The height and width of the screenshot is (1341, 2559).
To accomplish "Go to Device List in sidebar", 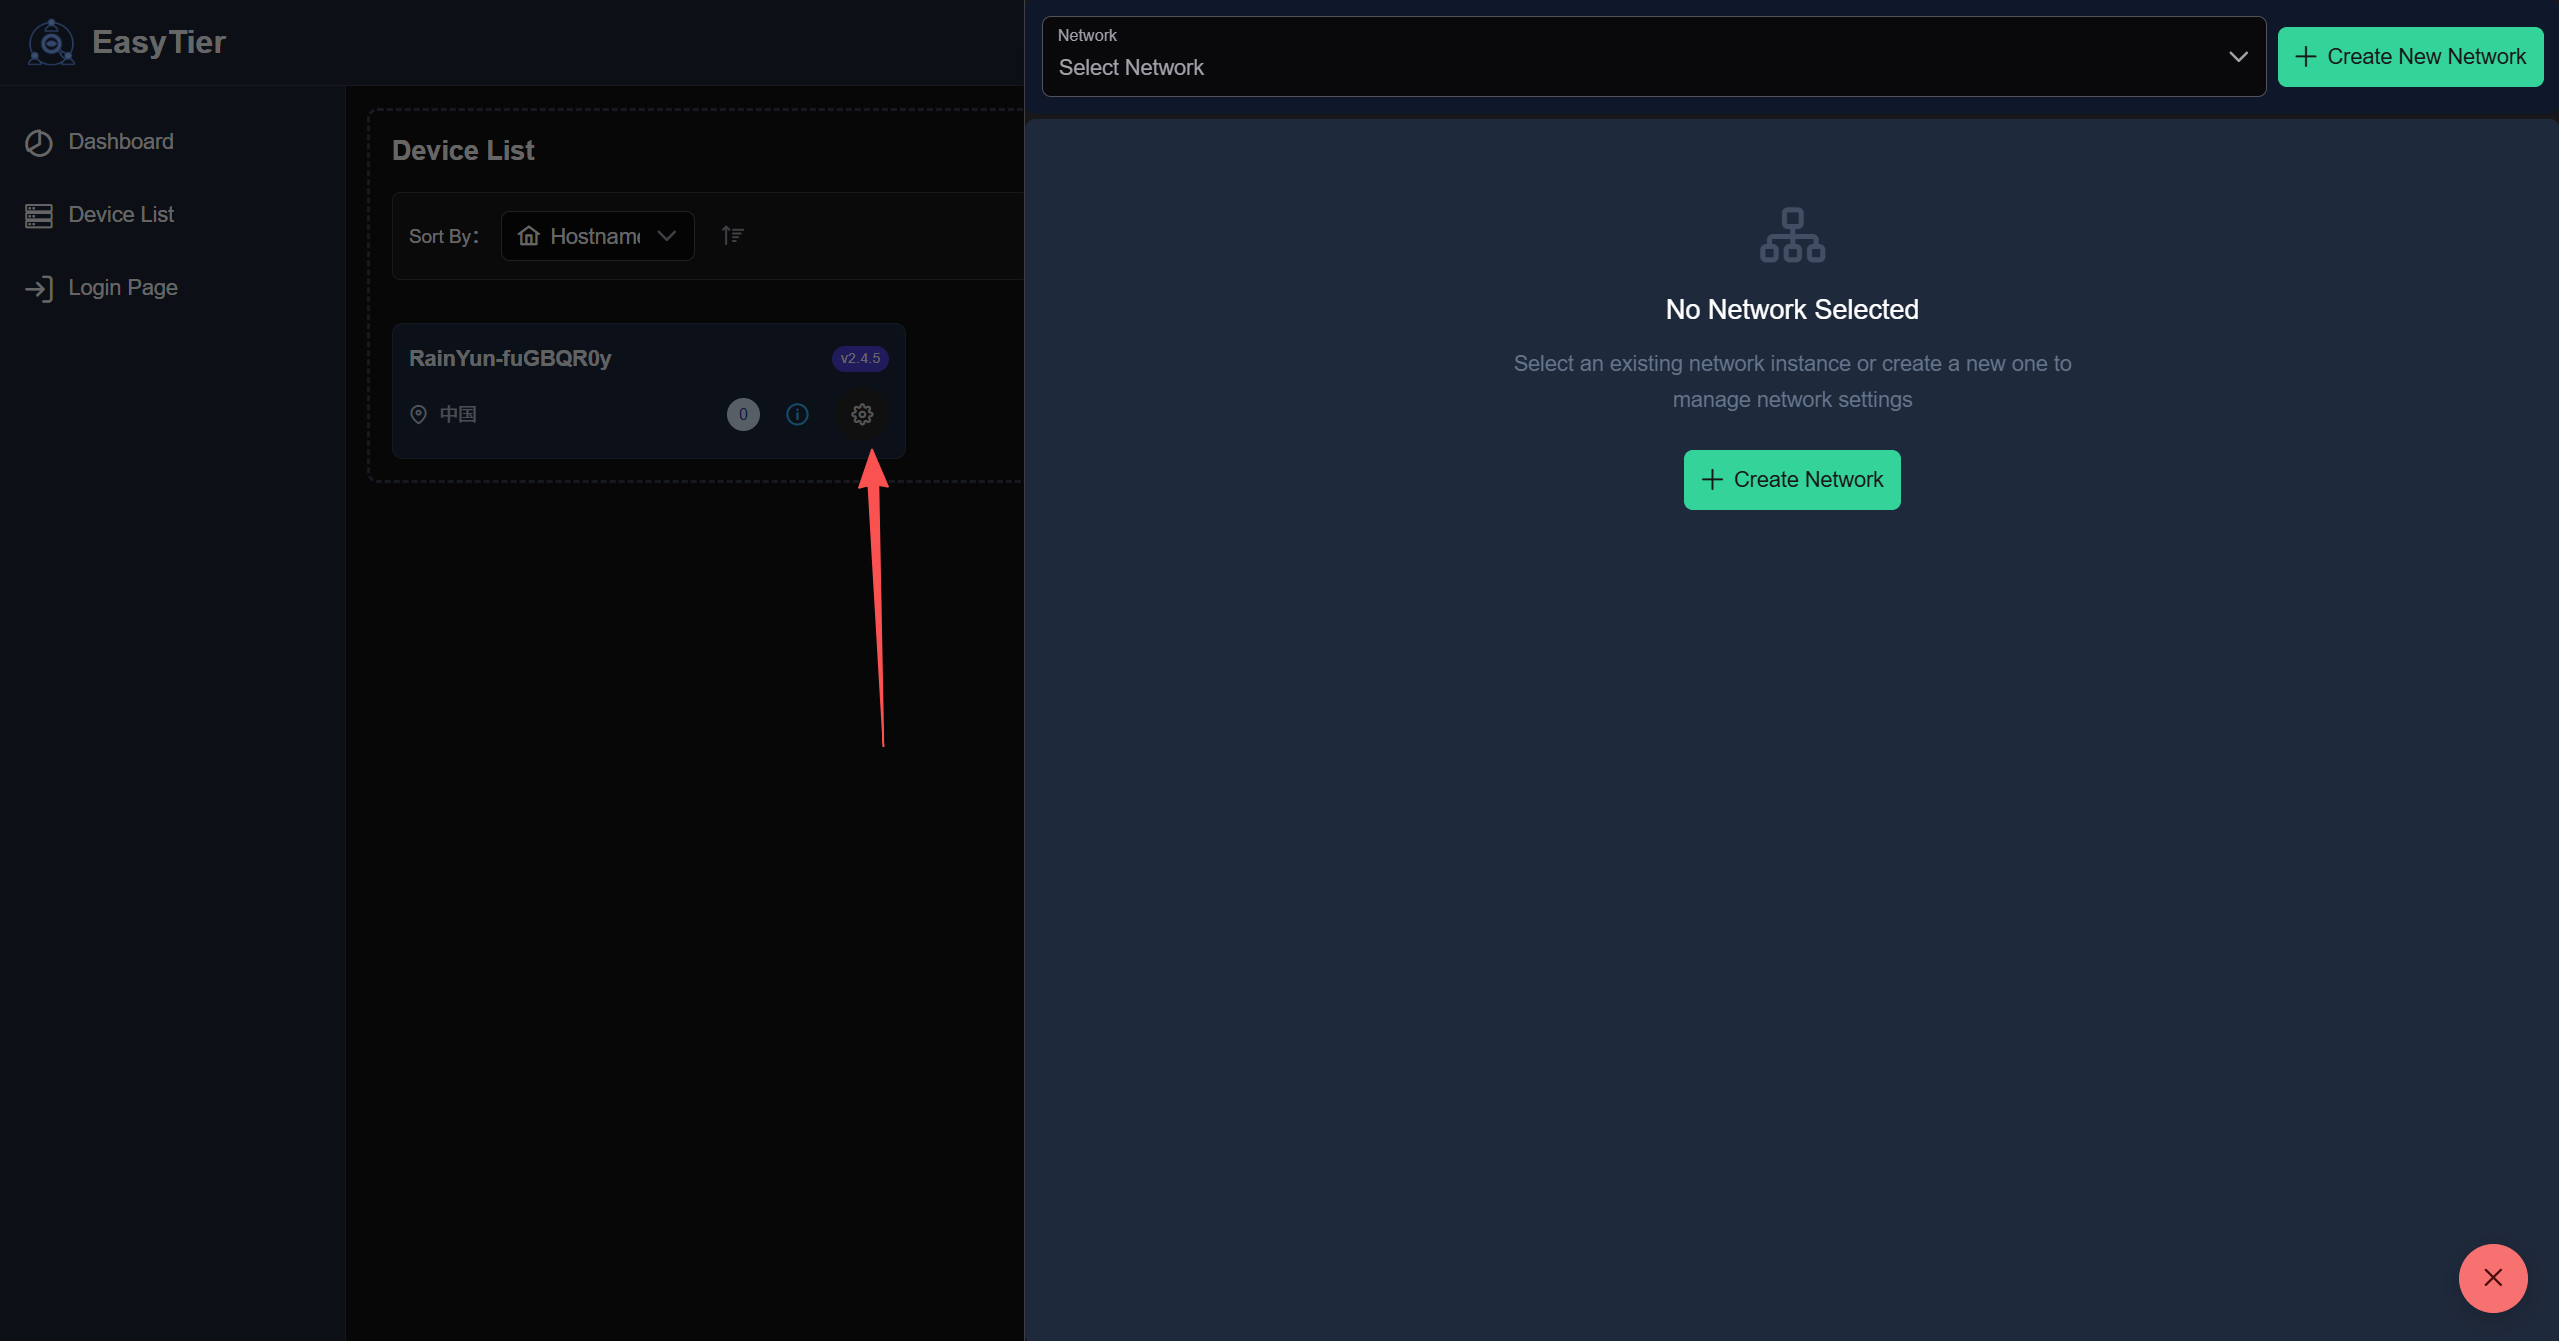I will (x=120, y=215).
